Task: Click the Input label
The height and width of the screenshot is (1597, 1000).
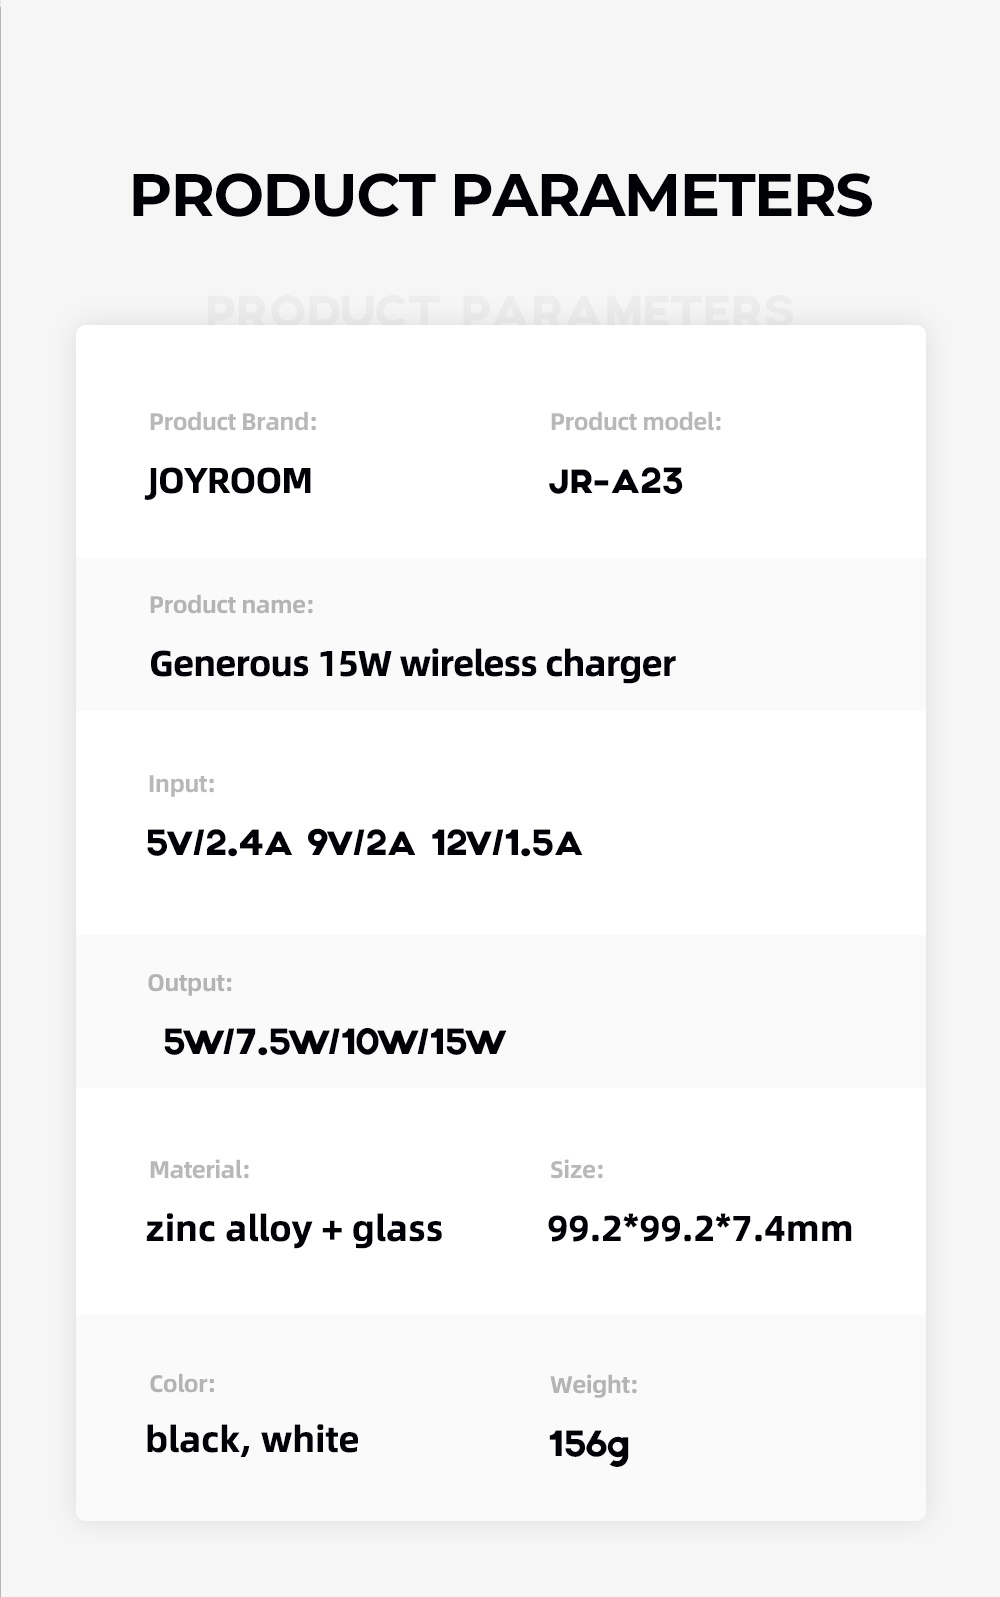Action: pyautogui.click(x=181, y=784)
